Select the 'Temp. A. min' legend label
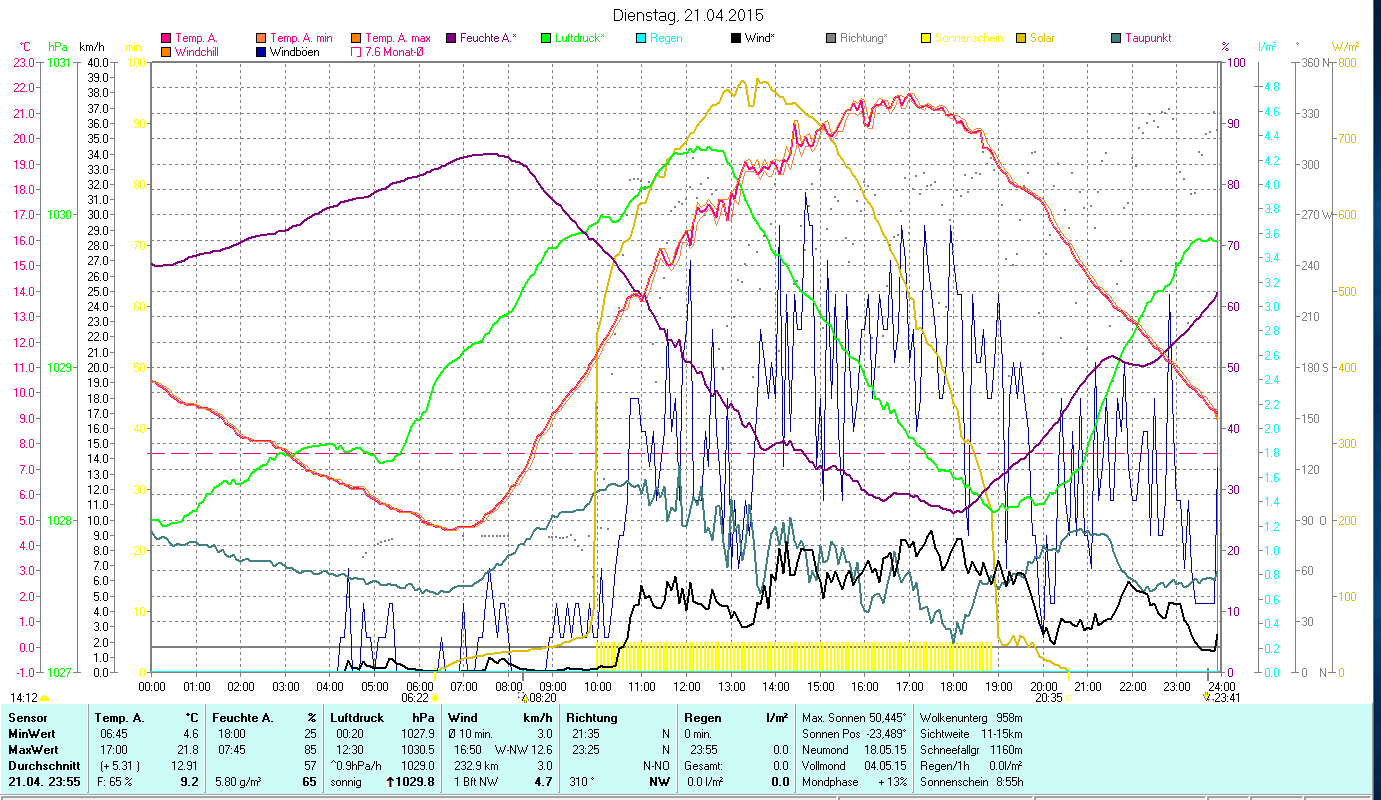 pos(303,38)
